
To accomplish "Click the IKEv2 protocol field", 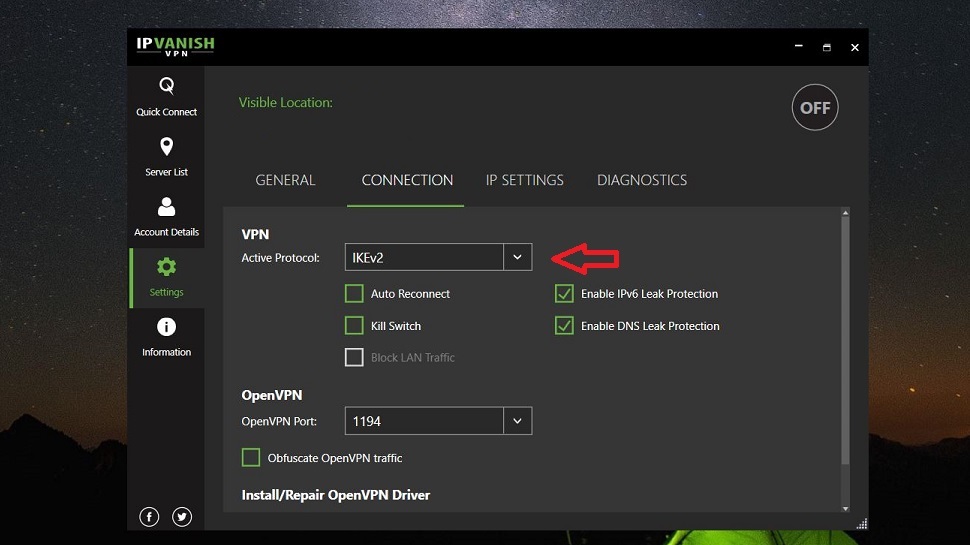I will [424, 257].
